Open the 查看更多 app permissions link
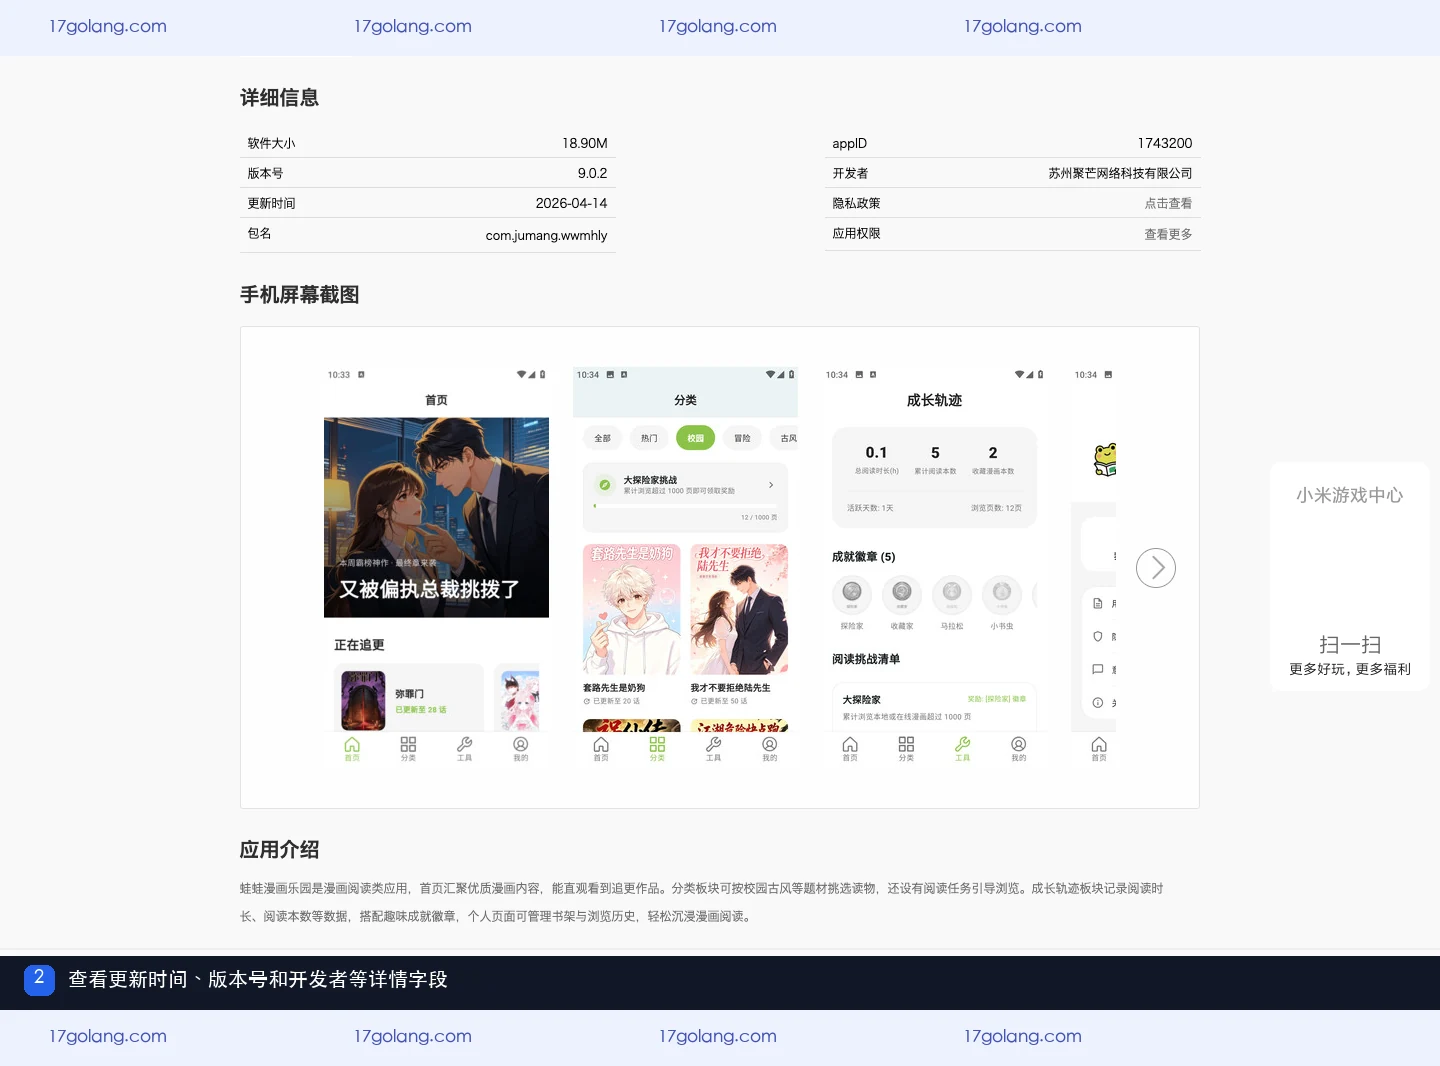1440x1066 pixels. coord(1168,234)
